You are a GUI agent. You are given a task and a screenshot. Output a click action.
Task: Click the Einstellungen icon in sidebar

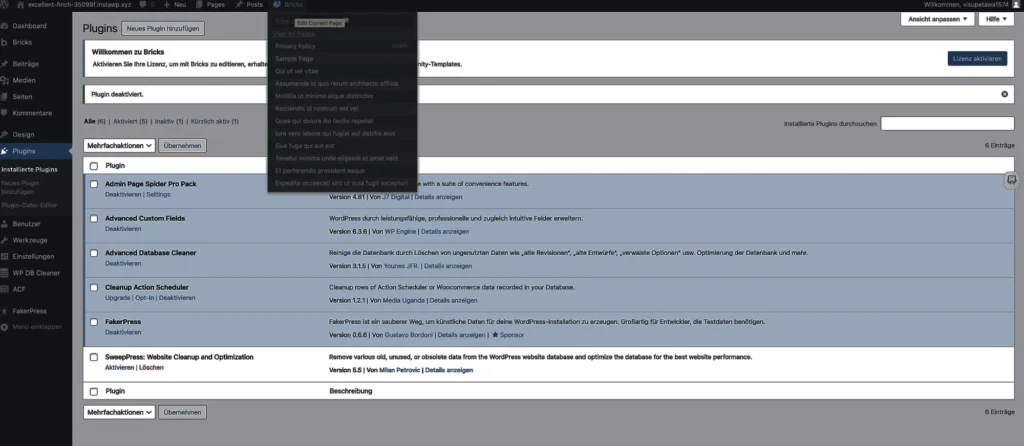[x=5, y=257]
